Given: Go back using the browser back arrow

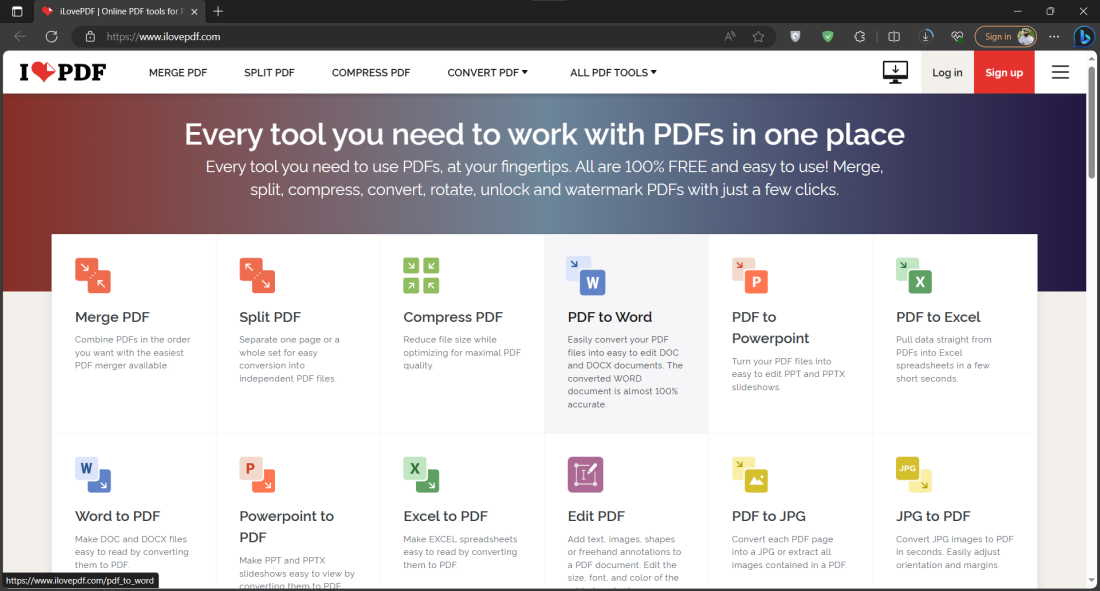Looking at the screenshot, I should click(x=20, y=36).
